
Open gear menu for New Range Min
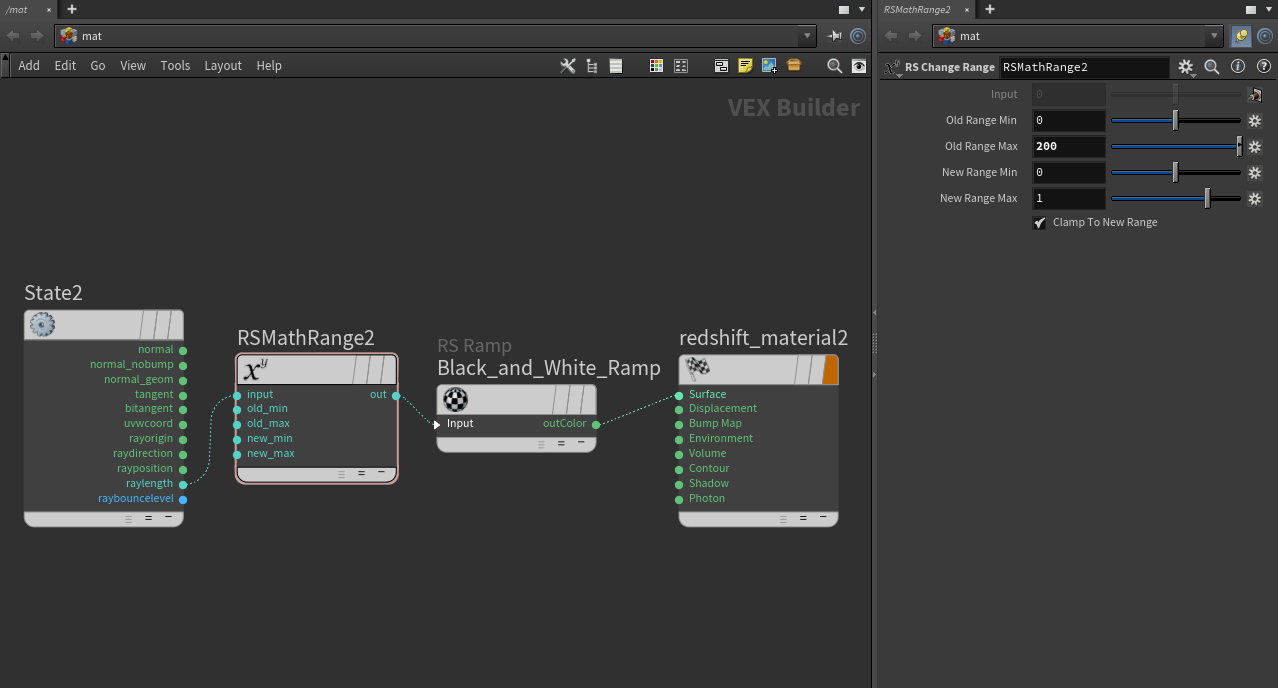click(1255, 173)
